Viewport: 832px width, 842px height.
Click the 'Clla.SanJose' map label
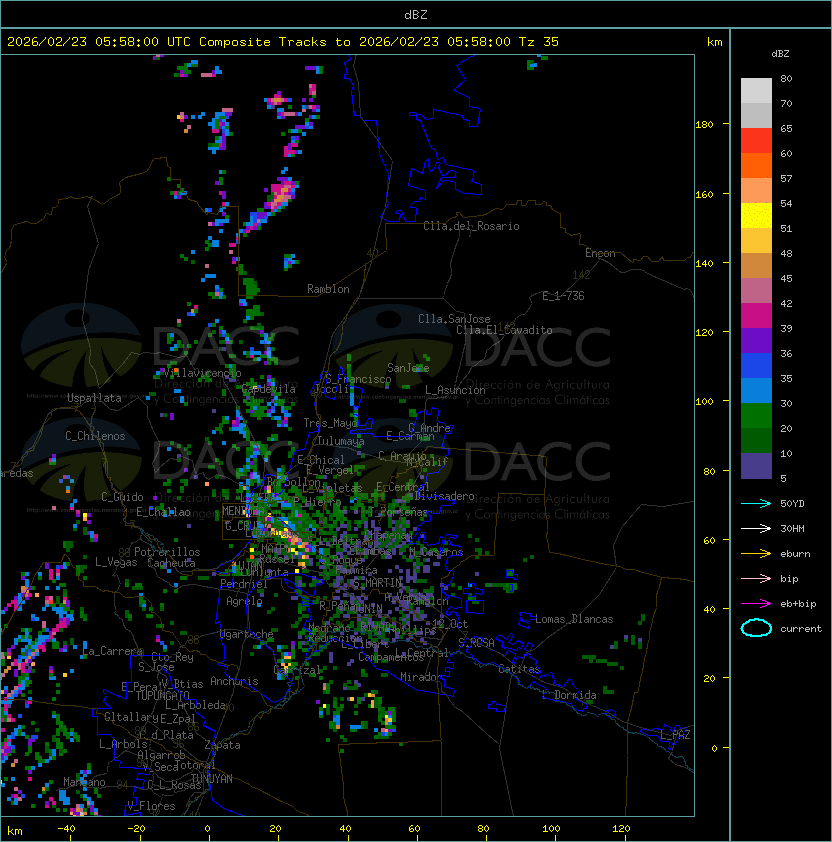(x=454, y=319)
